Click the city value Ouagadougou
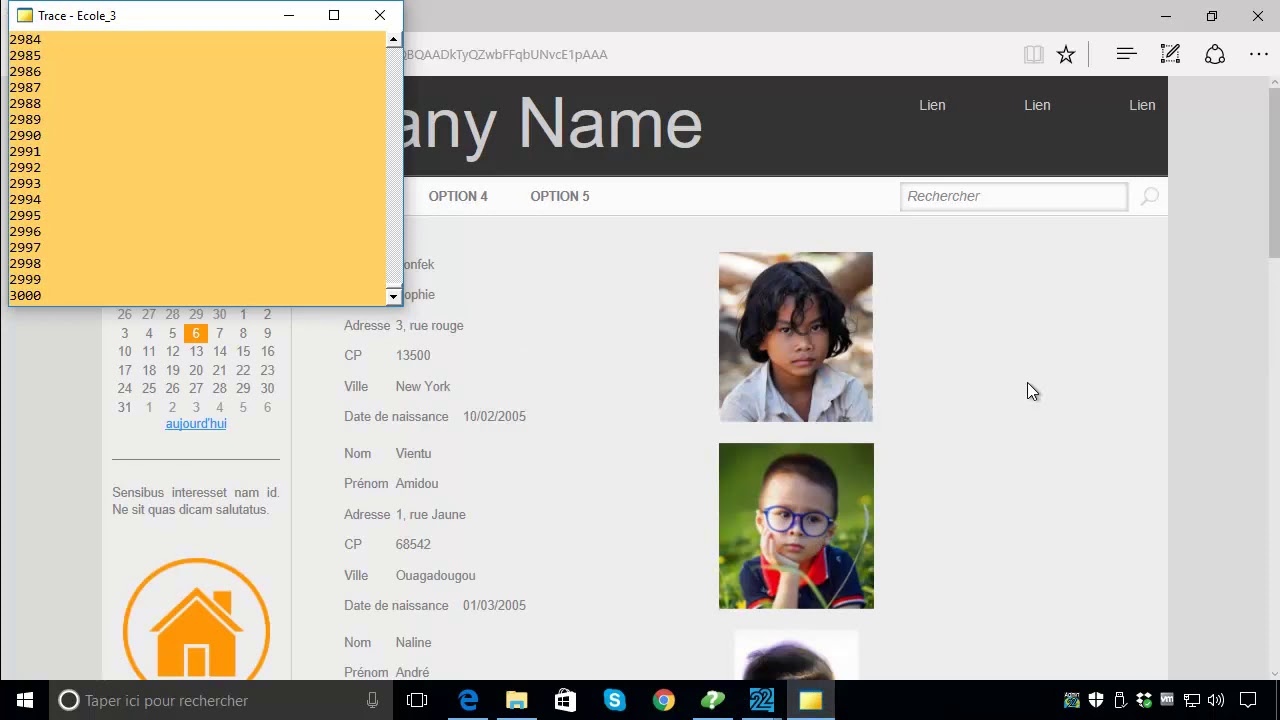 pyautogui.click(x=435, y=575)
